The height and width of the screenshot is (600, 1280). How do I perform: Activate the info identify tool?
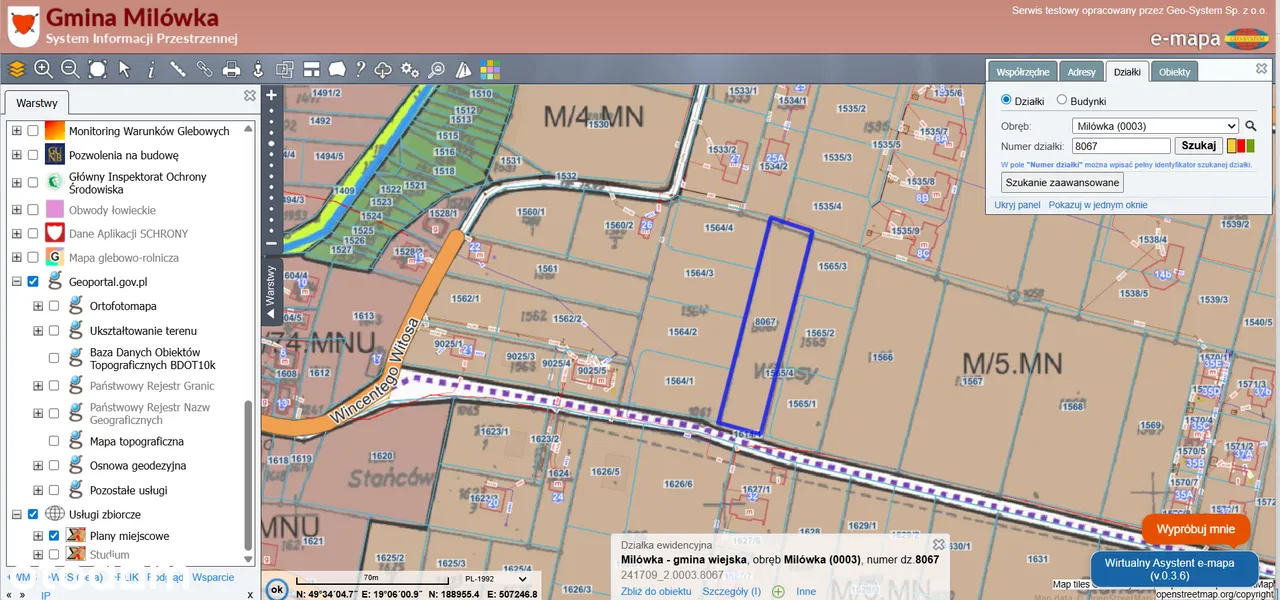151,69
